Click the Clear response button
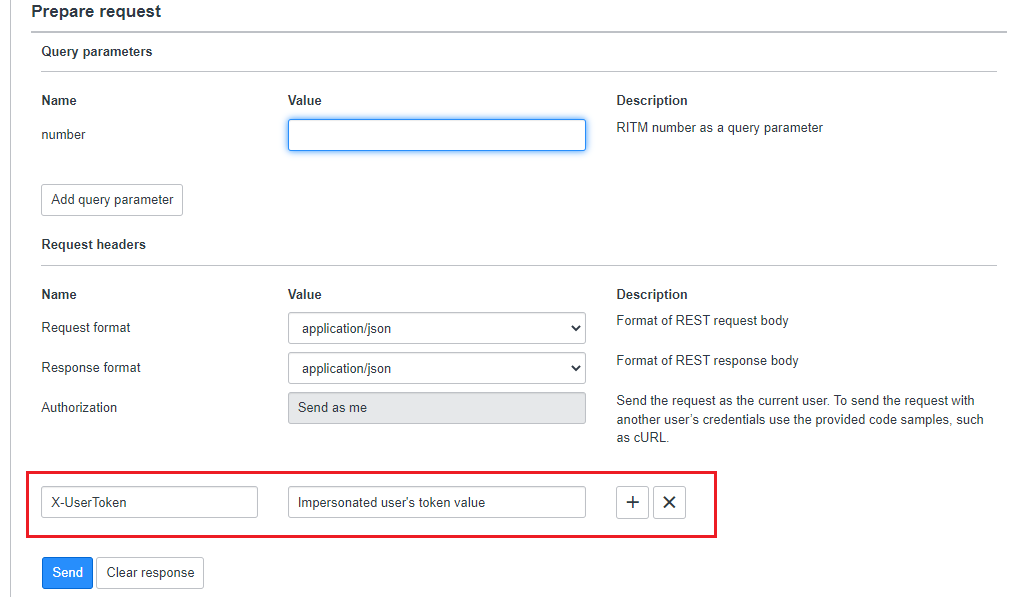 [x=150, y=573]
